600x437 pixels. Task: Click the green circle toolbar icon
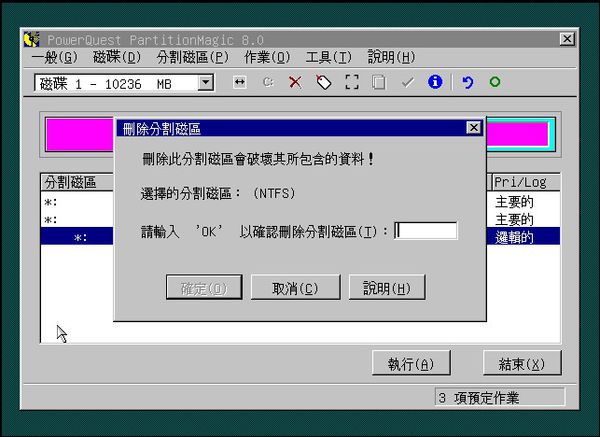pos(495,82)
